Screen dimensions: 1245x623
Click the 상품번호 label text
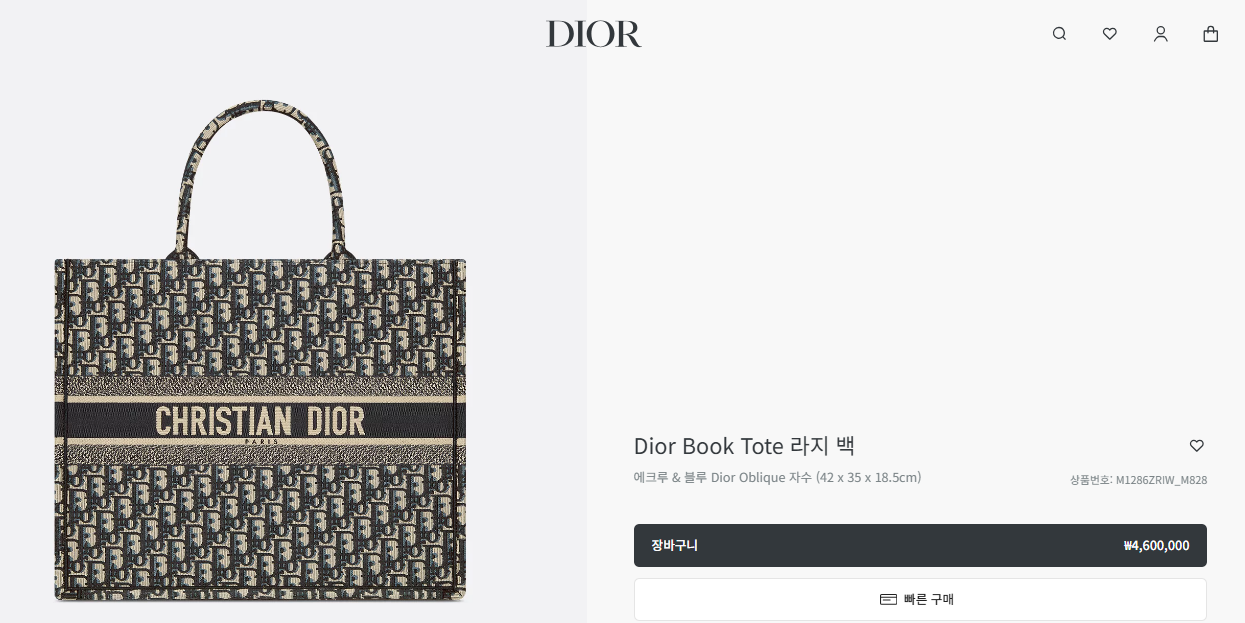pyautogui.click(x=1090, y=480)
